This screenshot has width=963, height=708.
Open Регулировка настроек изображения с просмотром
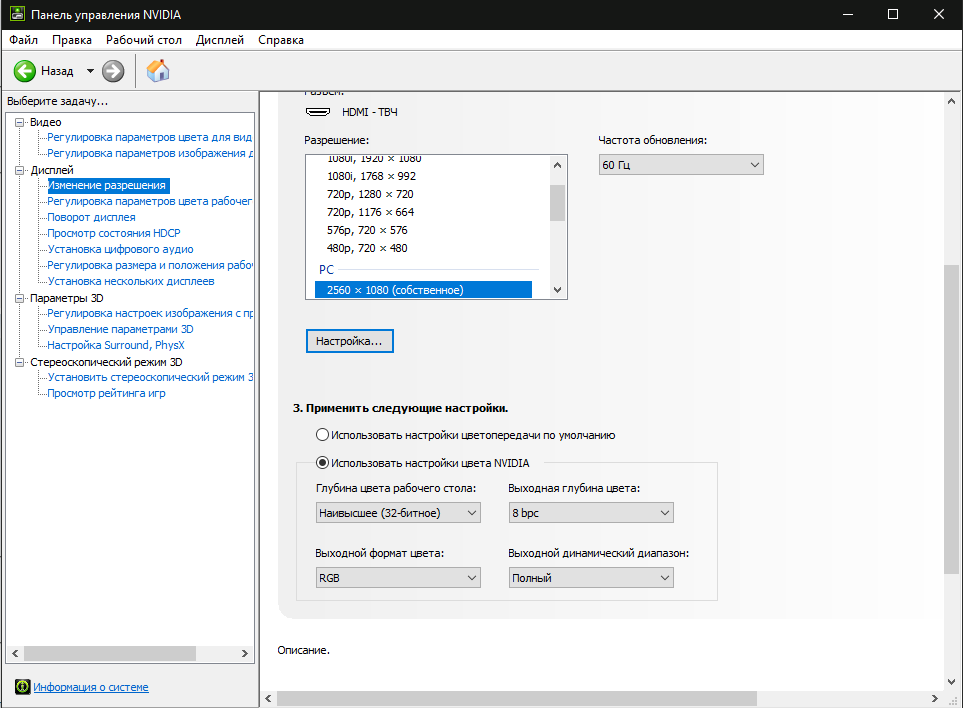[x=150, y=313]
